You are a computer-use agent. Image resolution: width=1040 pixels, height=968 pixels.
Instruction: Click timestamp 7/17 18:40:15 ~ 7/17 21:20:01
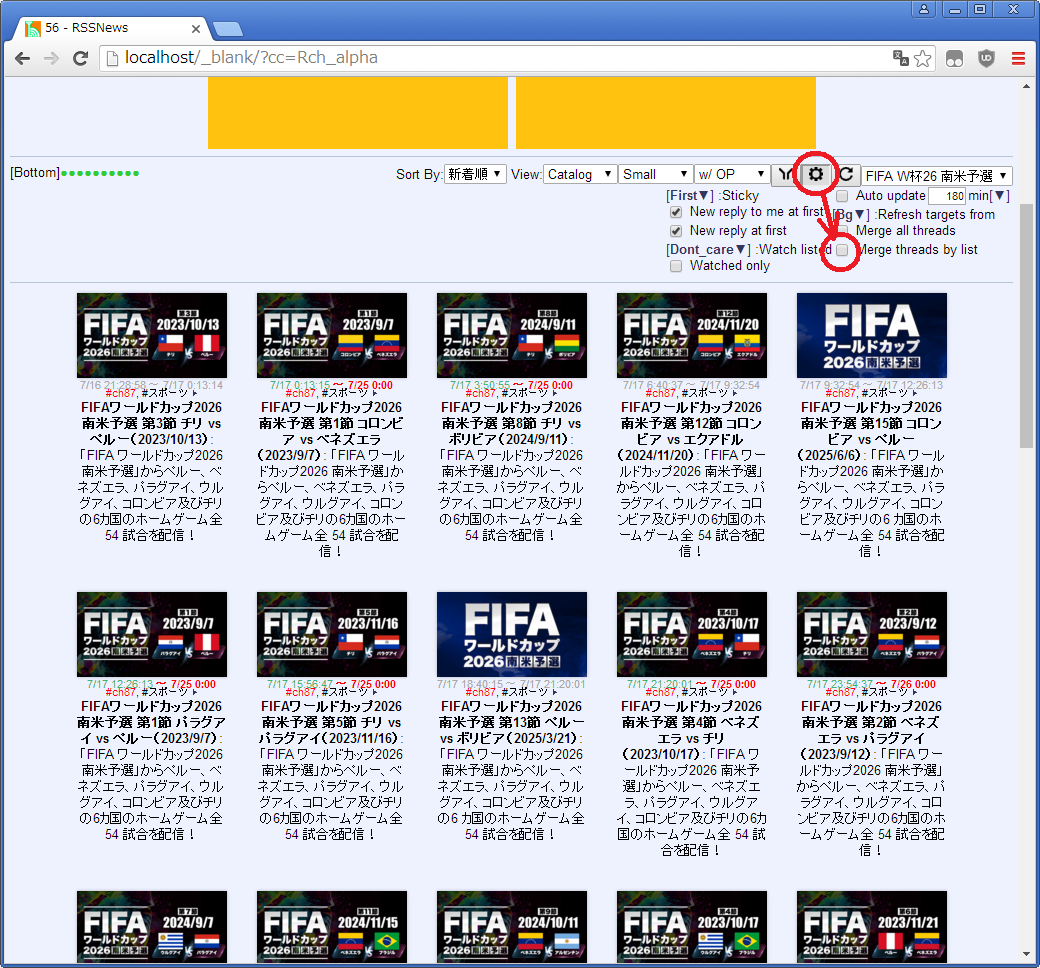[x=511, y=684]
